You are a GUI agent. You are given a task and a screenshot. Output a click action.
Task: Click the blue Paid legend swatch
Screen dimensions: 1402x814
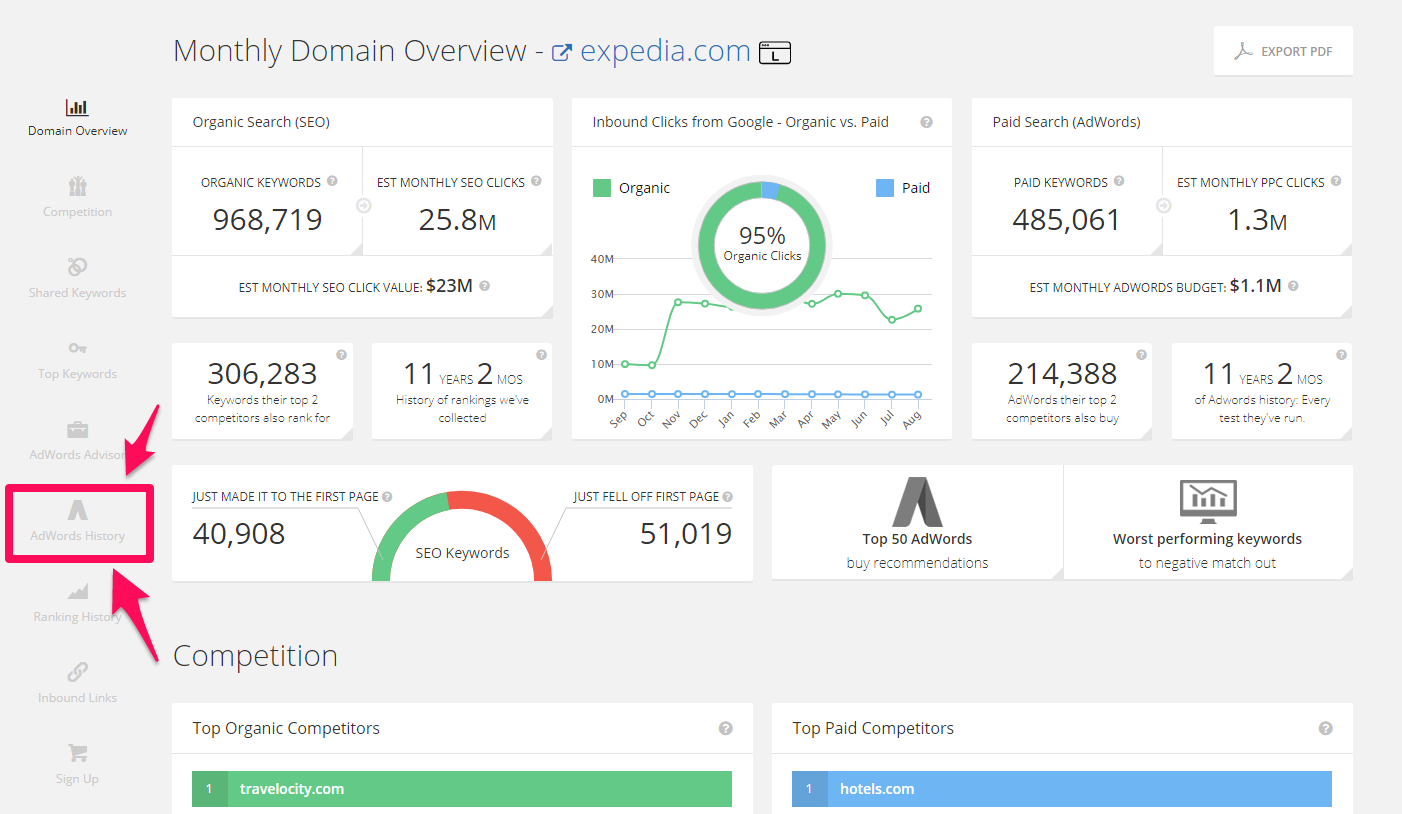coord(884,188)
